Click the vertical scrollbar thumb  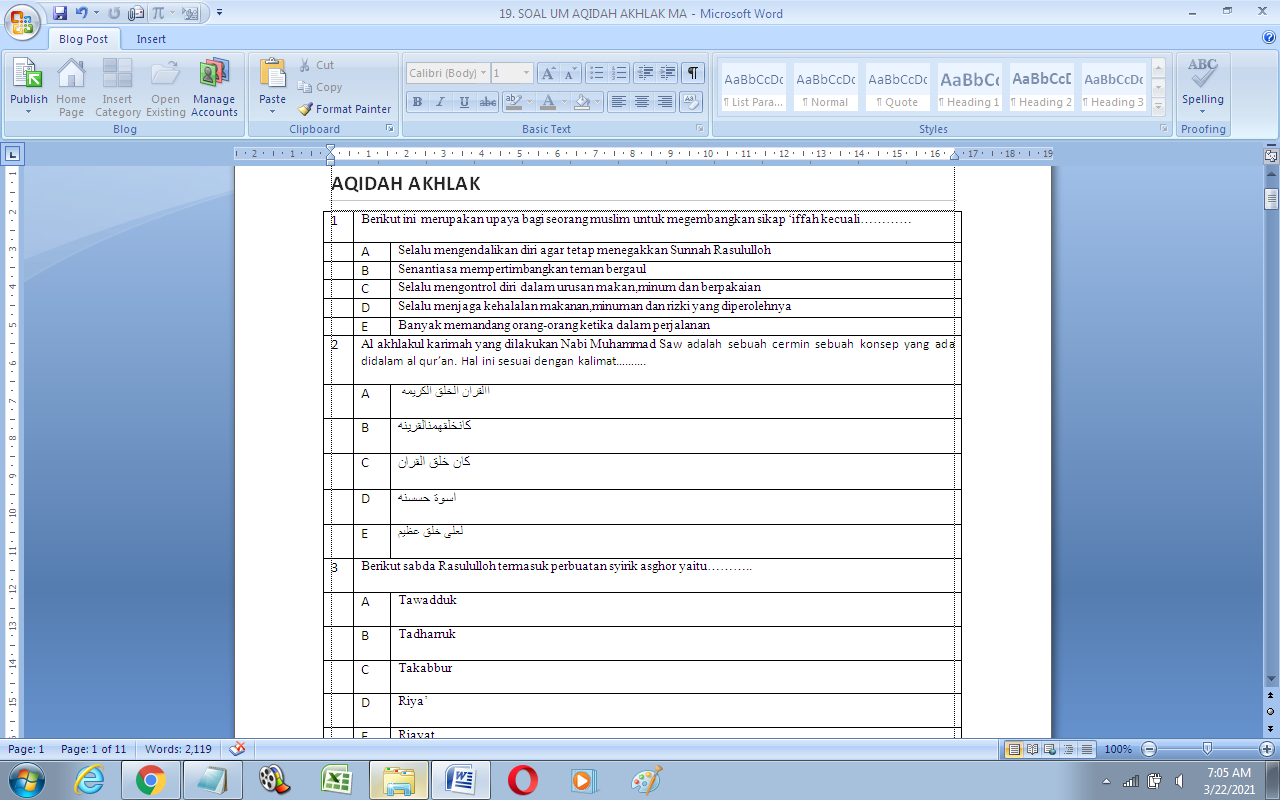[x=1271, y=198]
